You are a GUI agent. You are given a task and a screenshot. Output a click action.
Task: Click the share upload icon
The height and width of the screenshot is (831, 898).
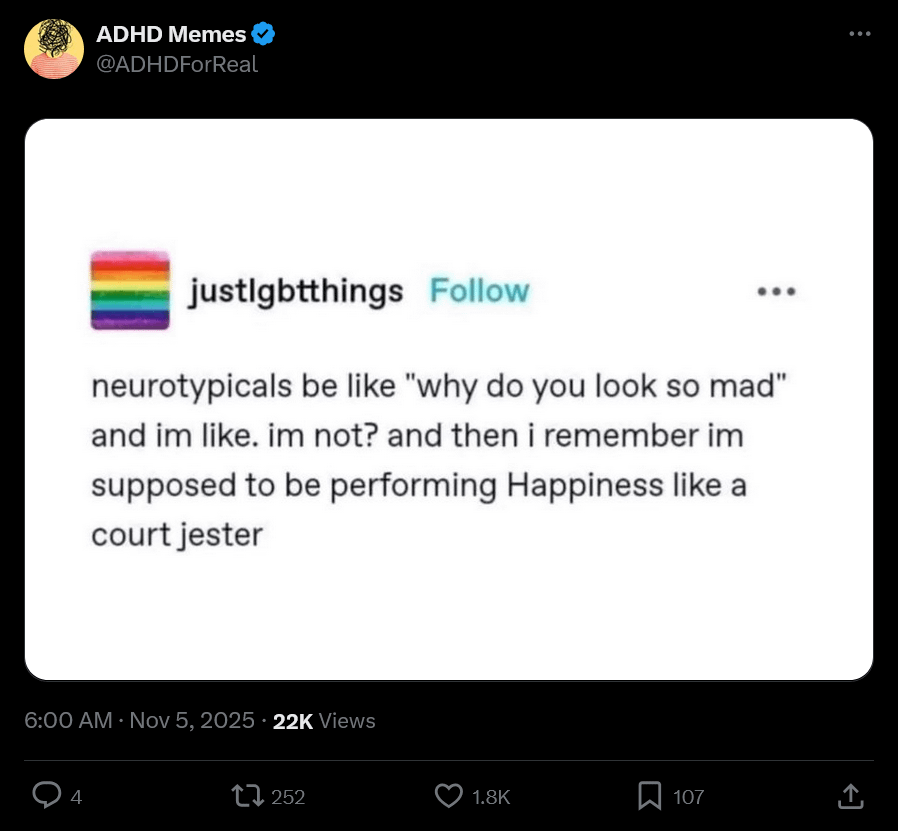849,796
